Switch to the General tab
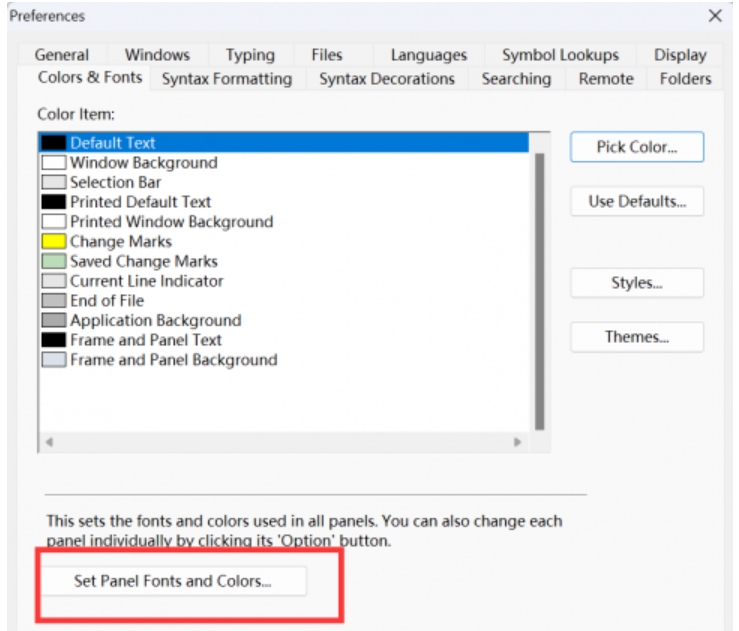 tap(62, 55)
